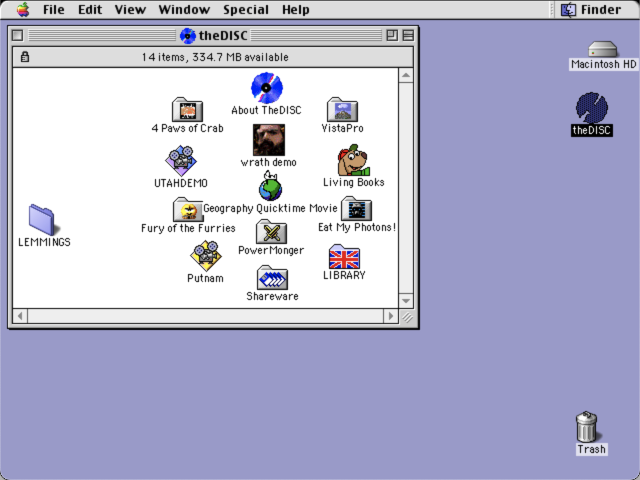Click the window resize grip corner
The image size is (640, 480).
coord(407,317)
